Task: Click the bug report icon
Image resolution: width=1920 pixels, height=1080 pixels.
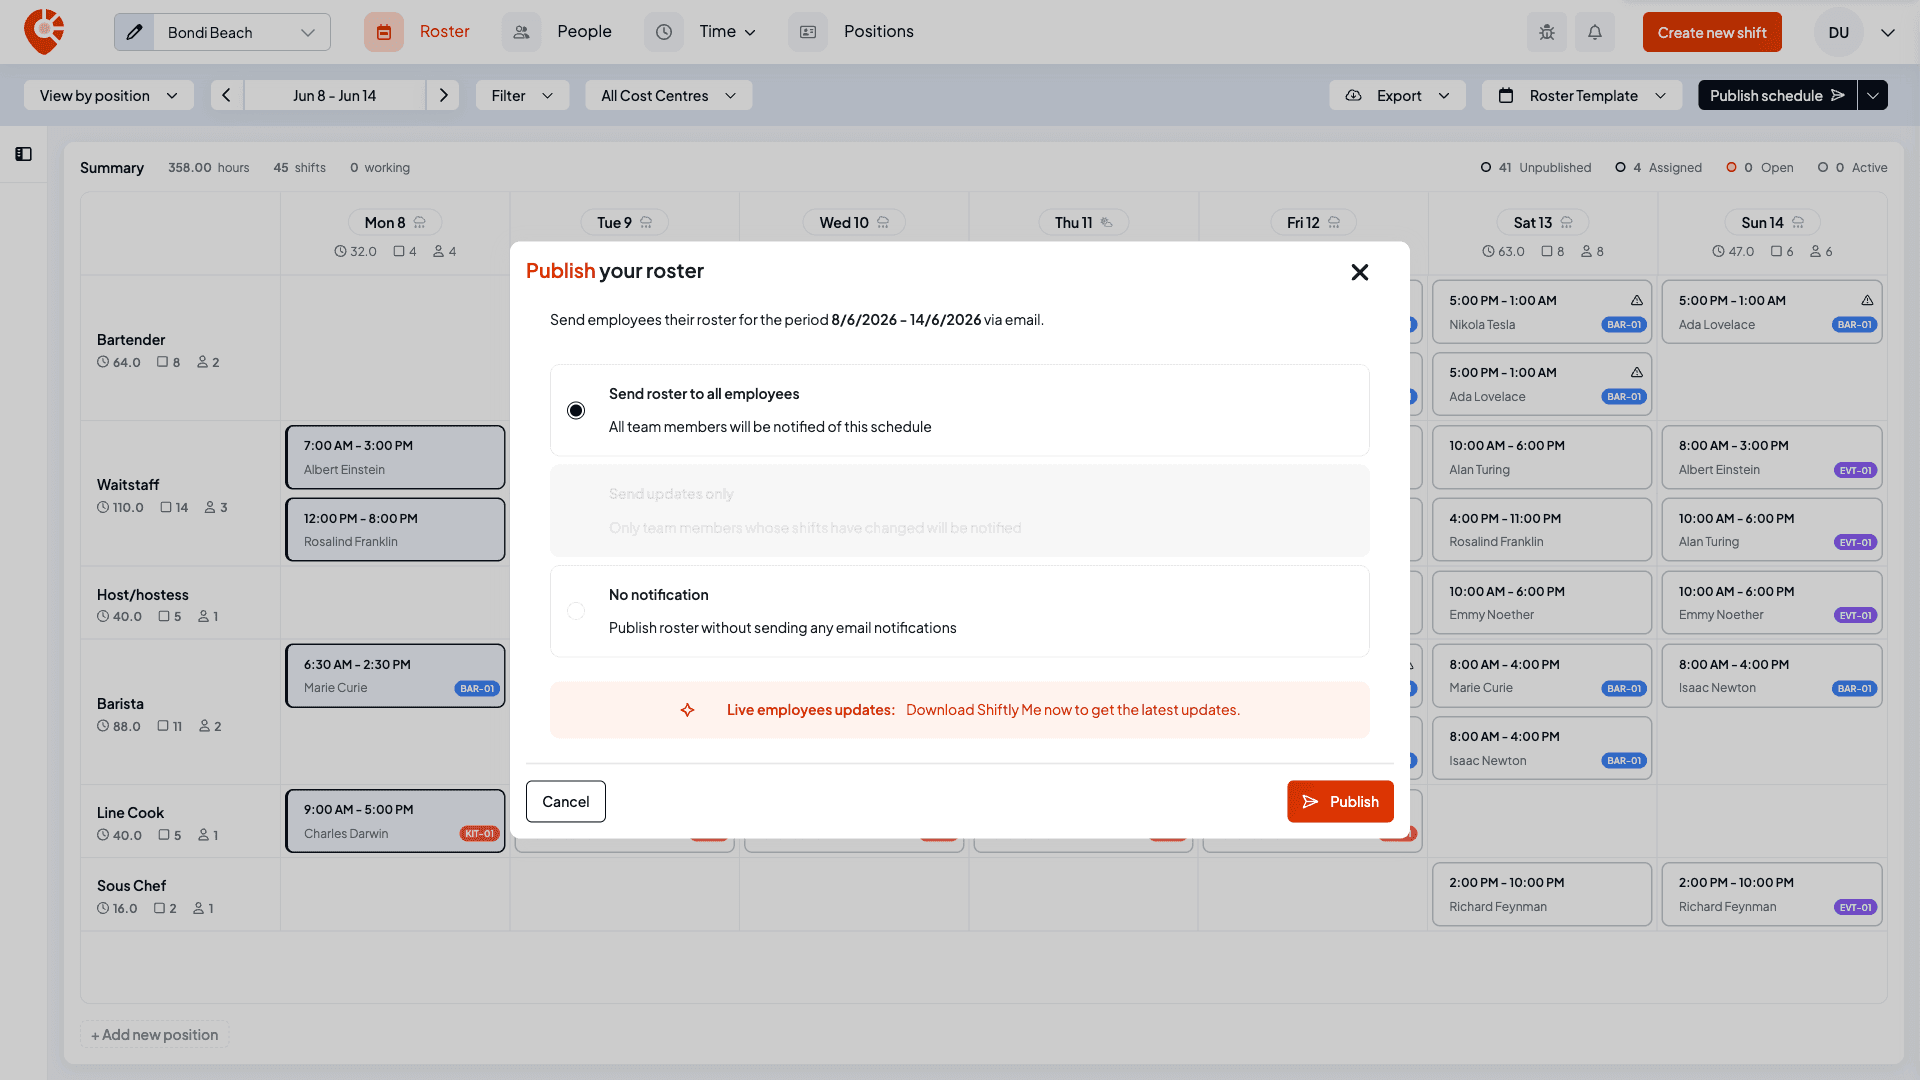Action: point(1547,32)
